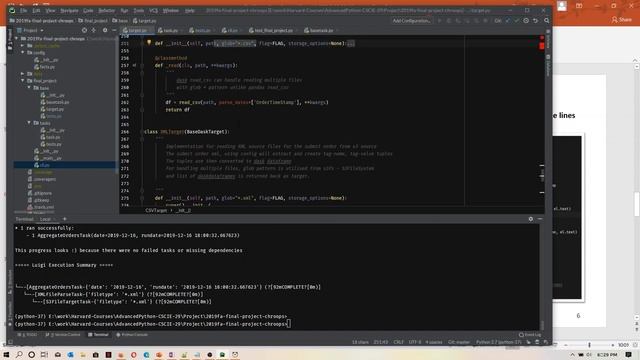Open the Help menu in PyCharm
The image size is (640, 360).
pos(190,11)
